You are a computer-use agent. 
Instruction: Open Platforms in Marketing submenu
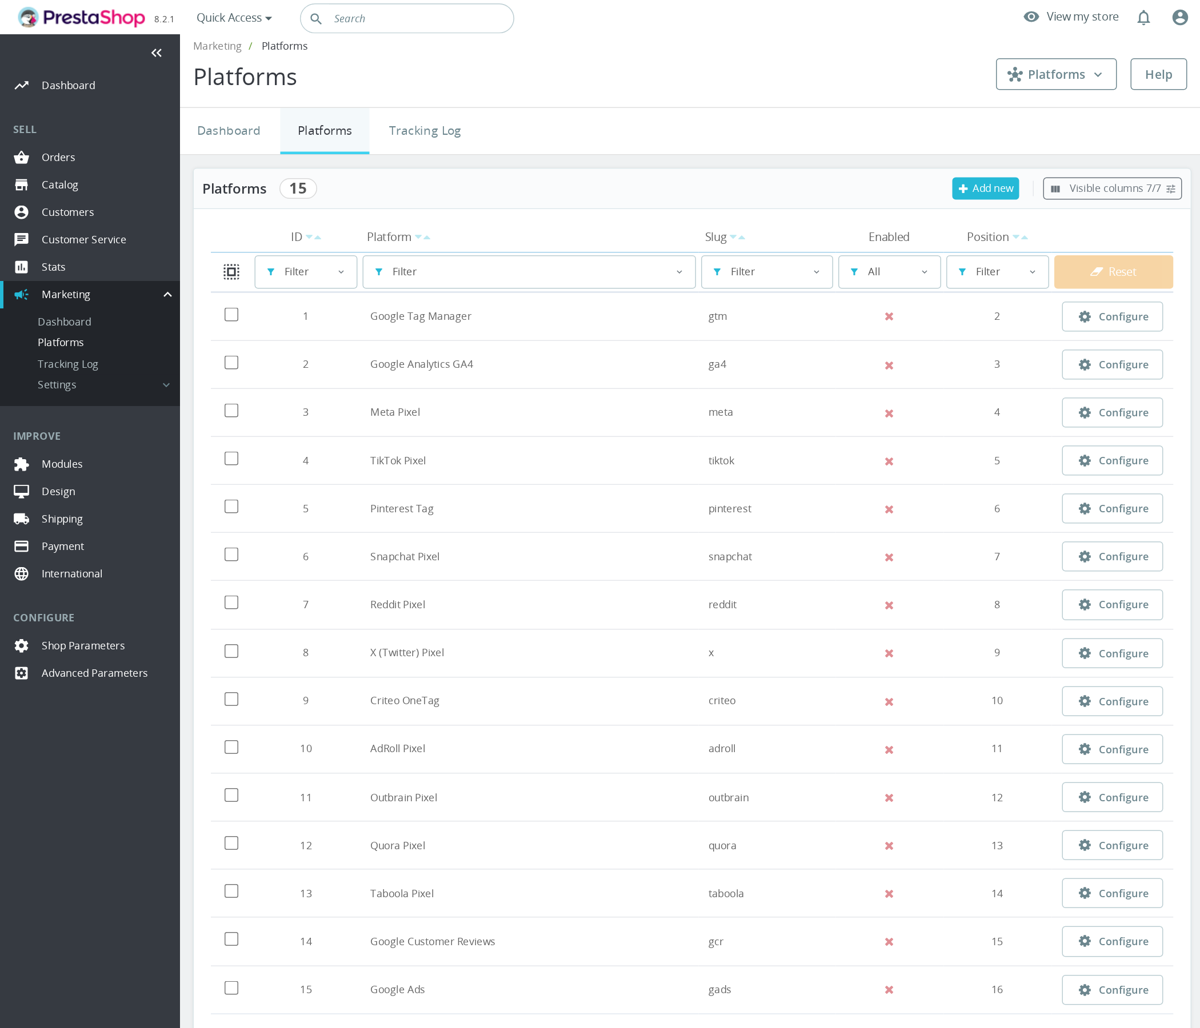(x=61, y=343)
